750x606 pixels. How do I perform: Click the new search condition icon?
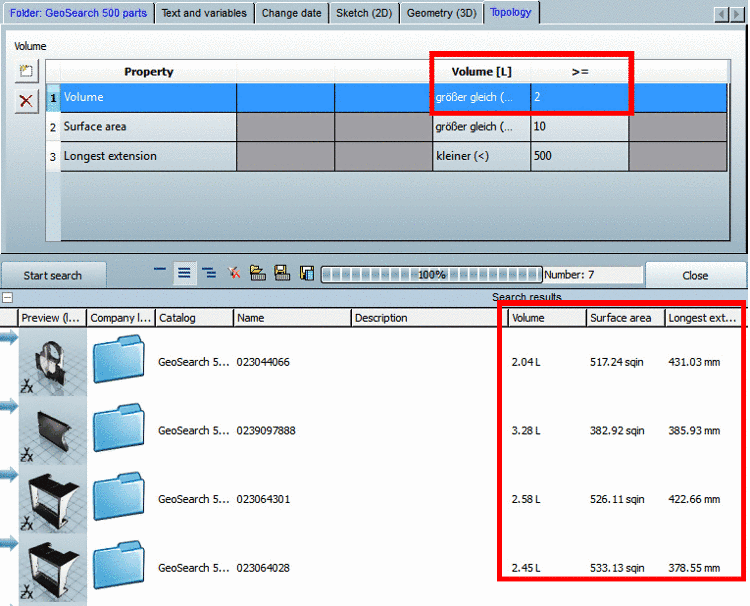click(x=26, y=72)
